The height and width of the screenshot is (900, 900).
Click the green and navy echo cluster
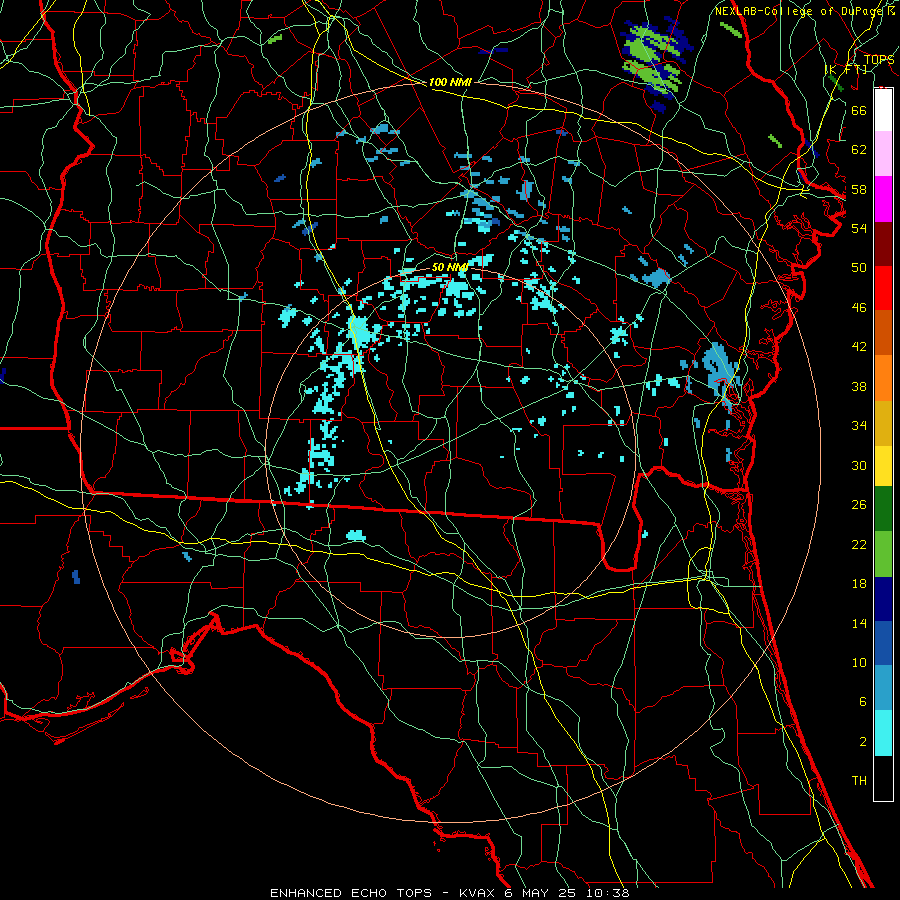point(656,63)
